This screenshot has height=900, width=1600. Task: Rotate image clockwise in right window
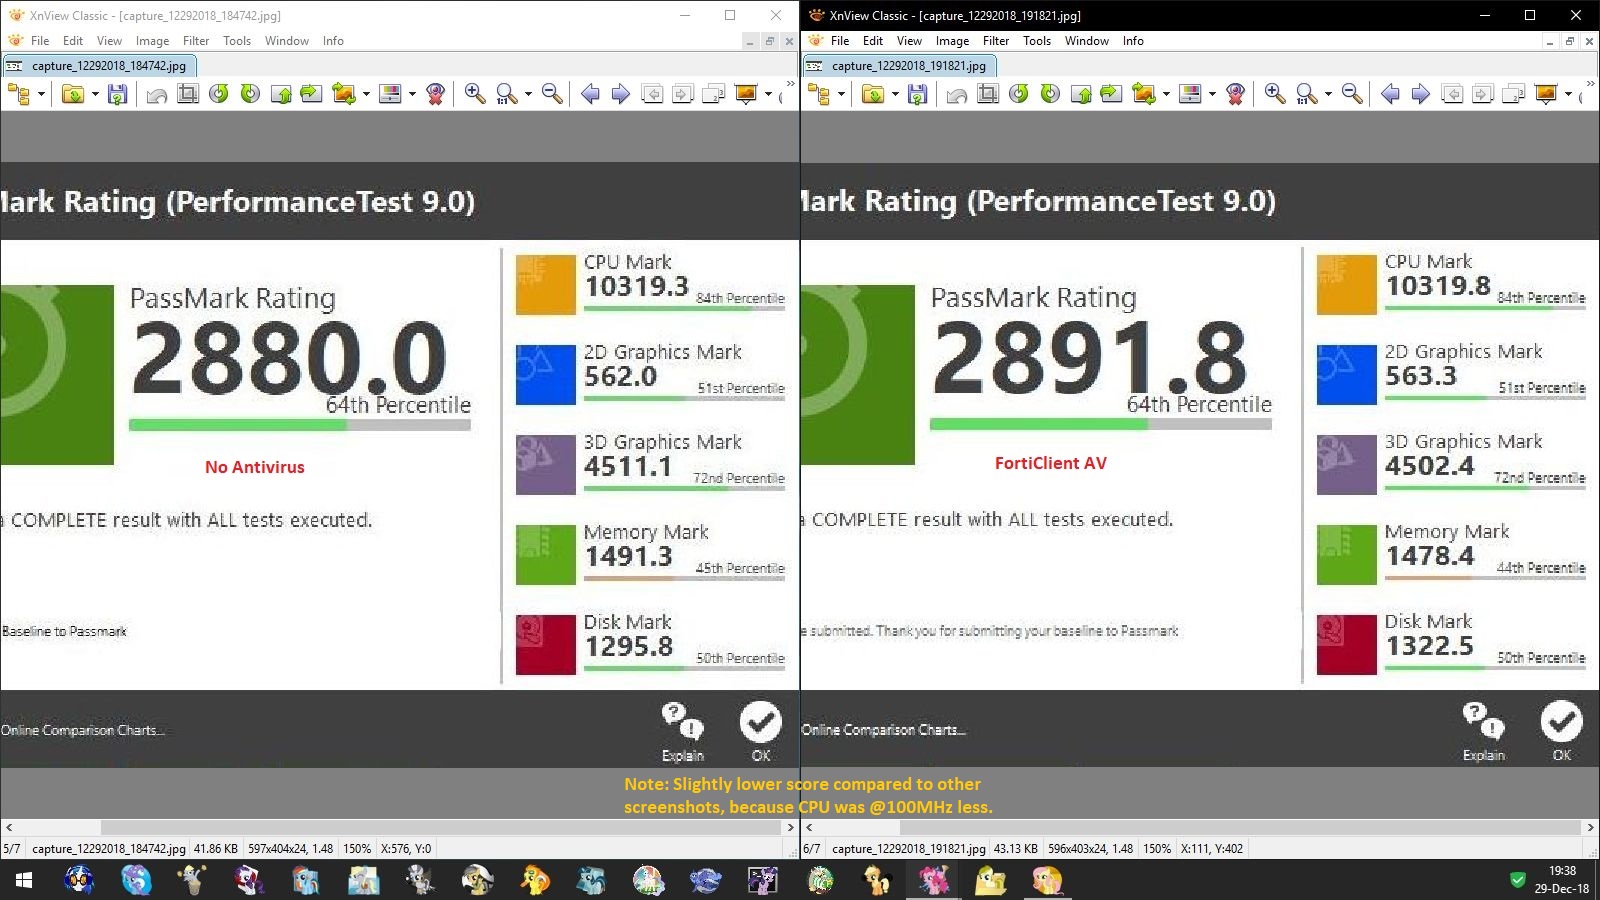(1050, 94)
